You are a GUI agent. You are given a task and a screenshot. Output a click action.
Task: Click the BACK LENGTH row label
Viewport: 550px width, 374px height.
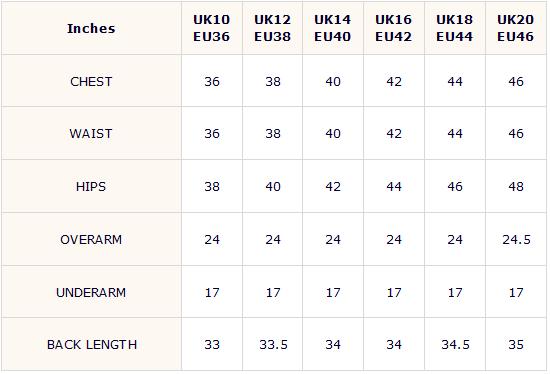click(x=92, y=345)
